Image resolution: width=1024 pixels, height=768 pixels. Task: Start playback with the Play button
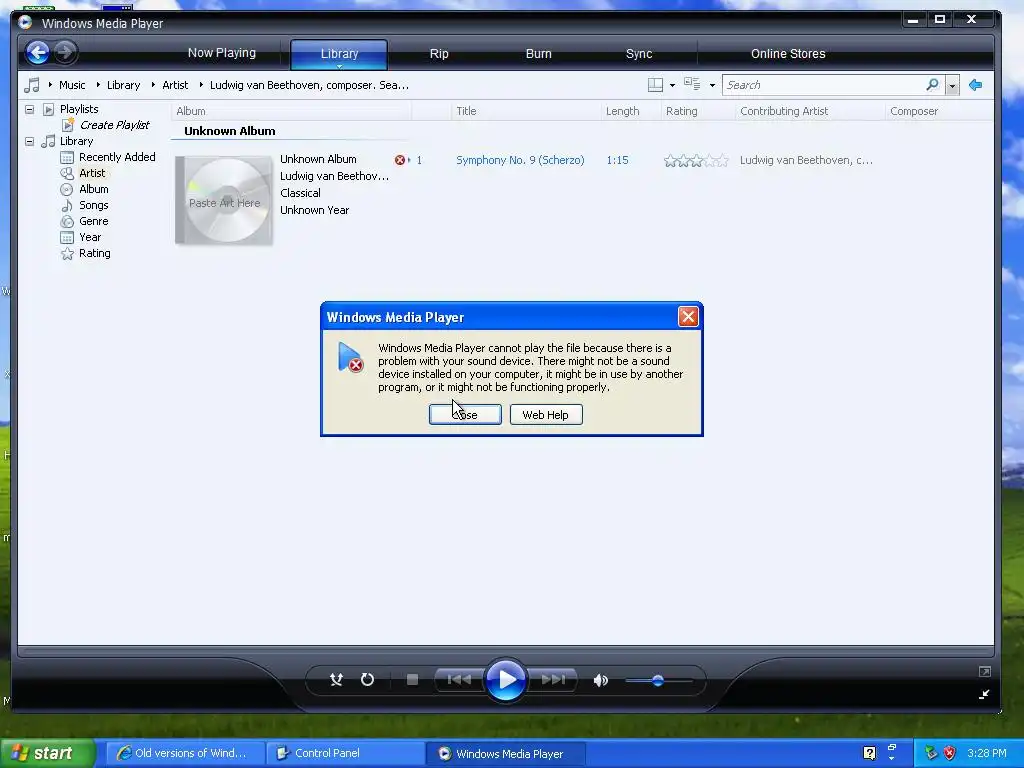(506, 680)
